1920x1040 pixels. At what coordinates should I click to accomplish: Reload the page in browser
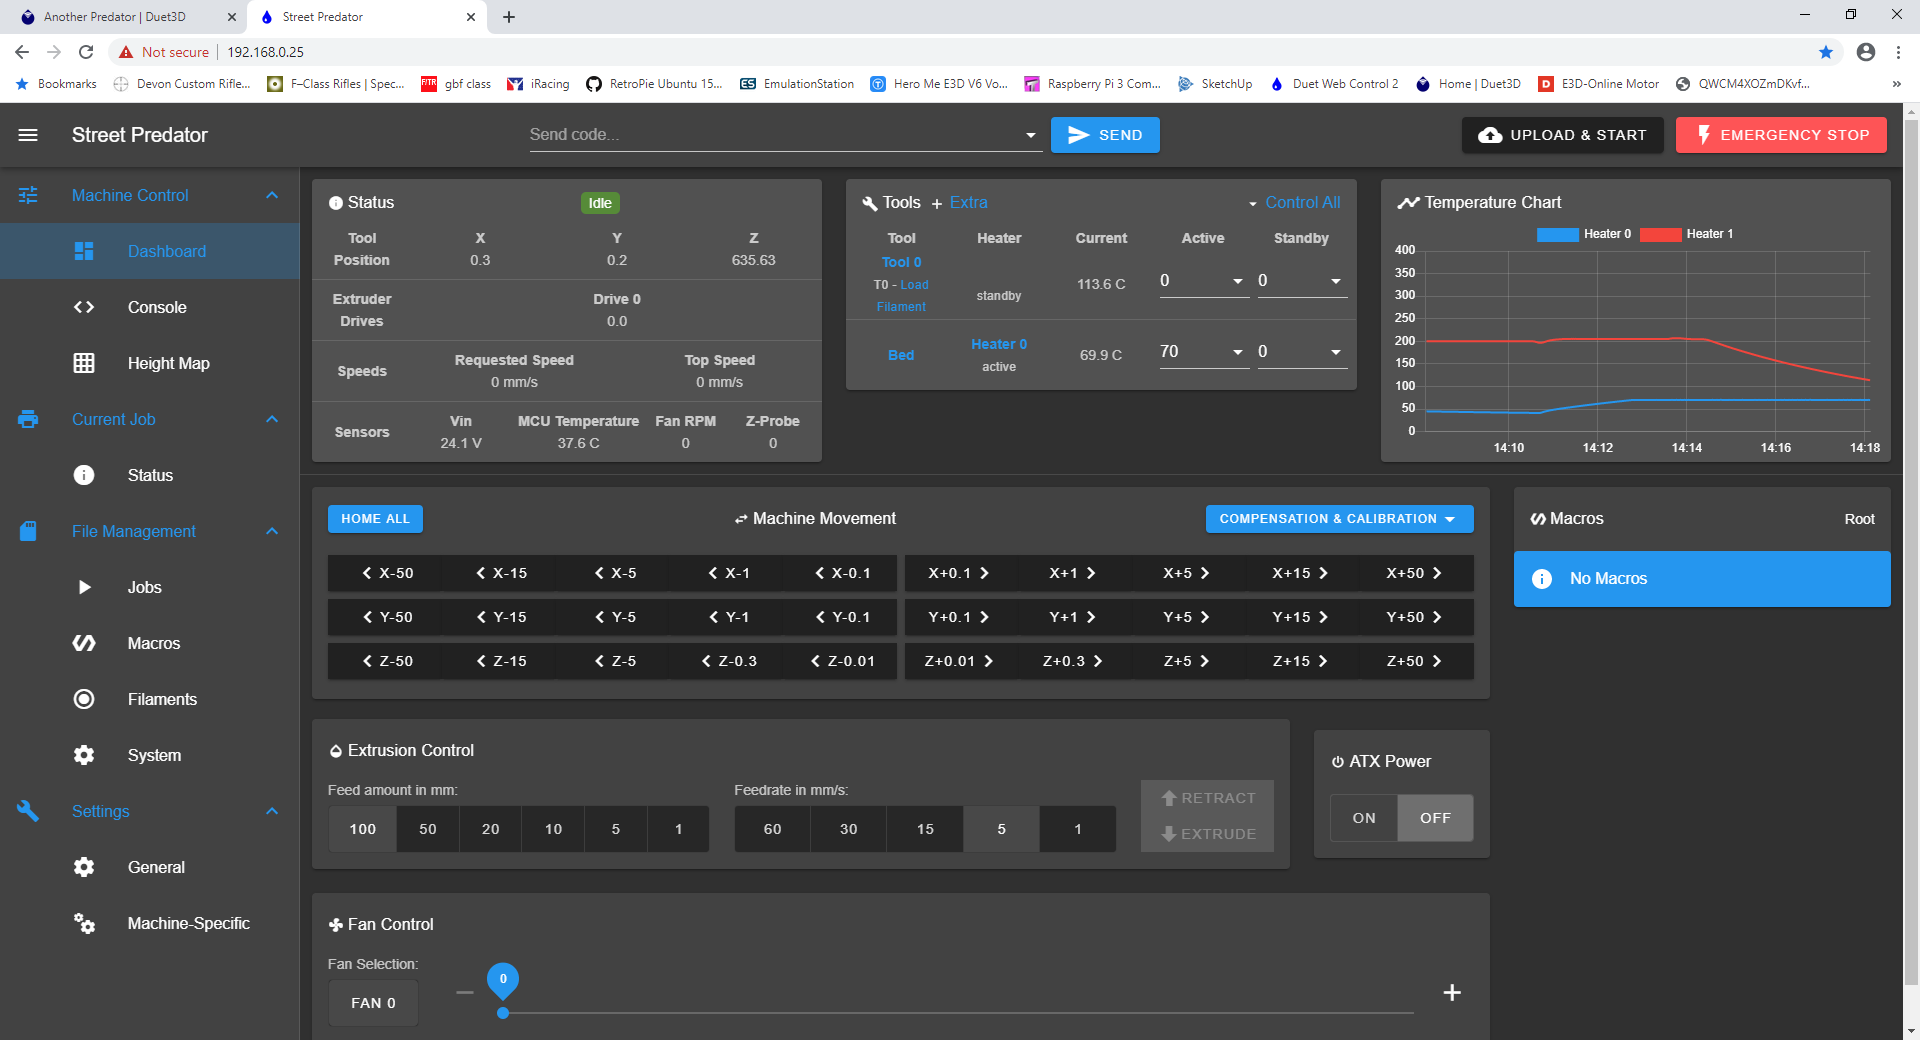tap(86, 52)
